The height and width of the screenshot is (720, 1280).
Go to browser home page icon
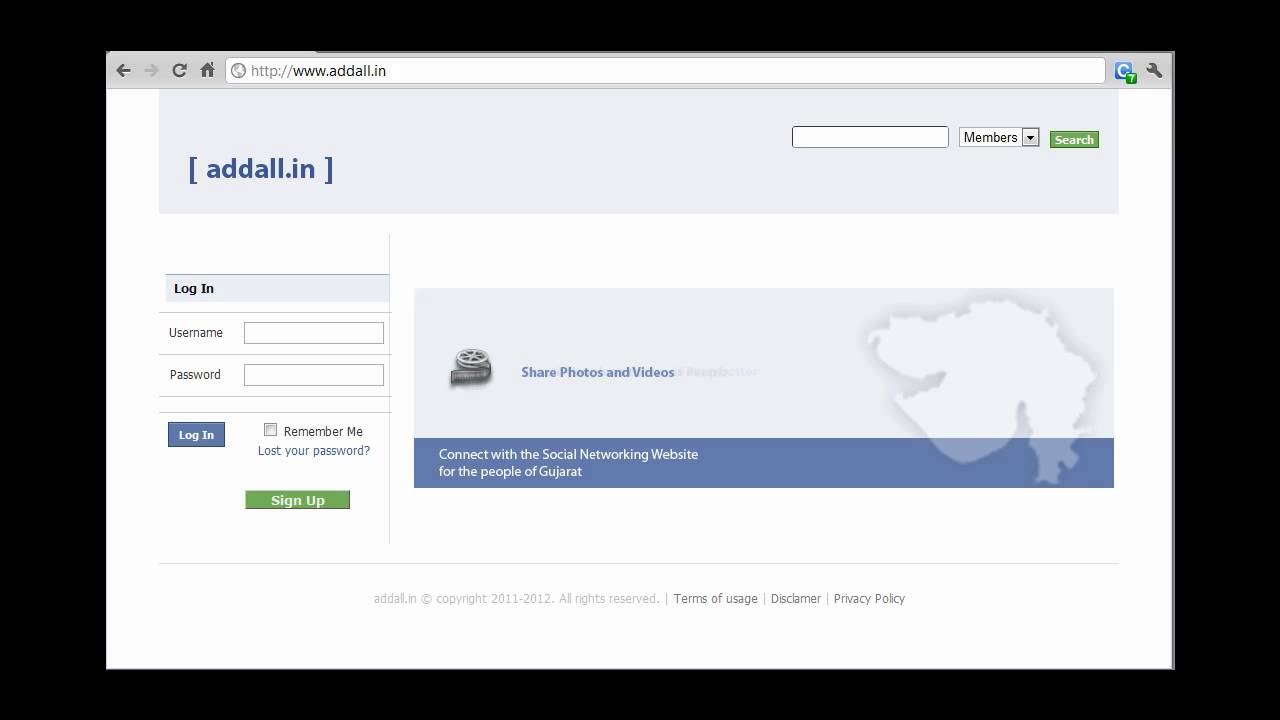click(207, 70)
